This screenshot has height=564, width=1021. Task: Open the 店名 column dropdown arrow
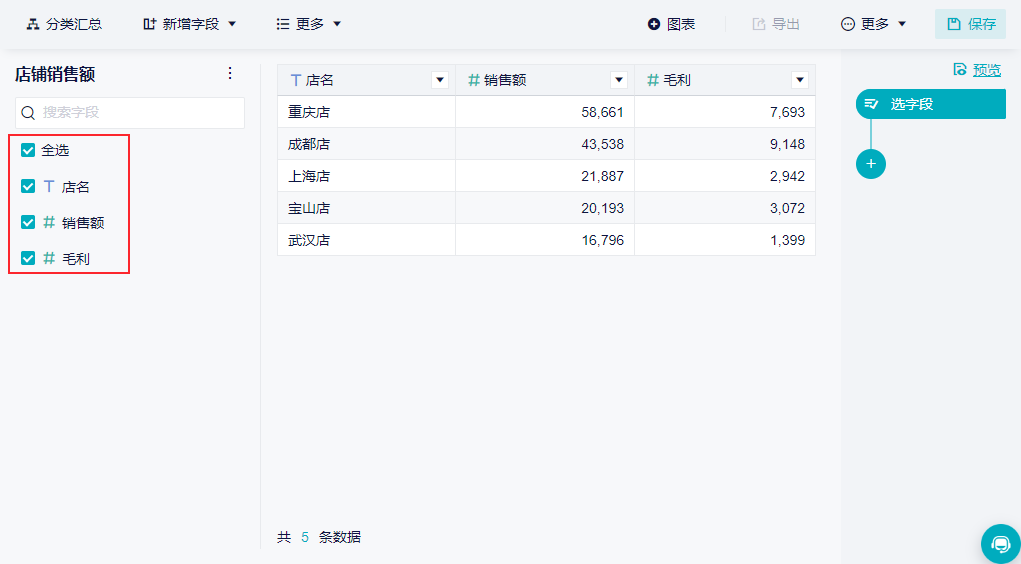439,80
